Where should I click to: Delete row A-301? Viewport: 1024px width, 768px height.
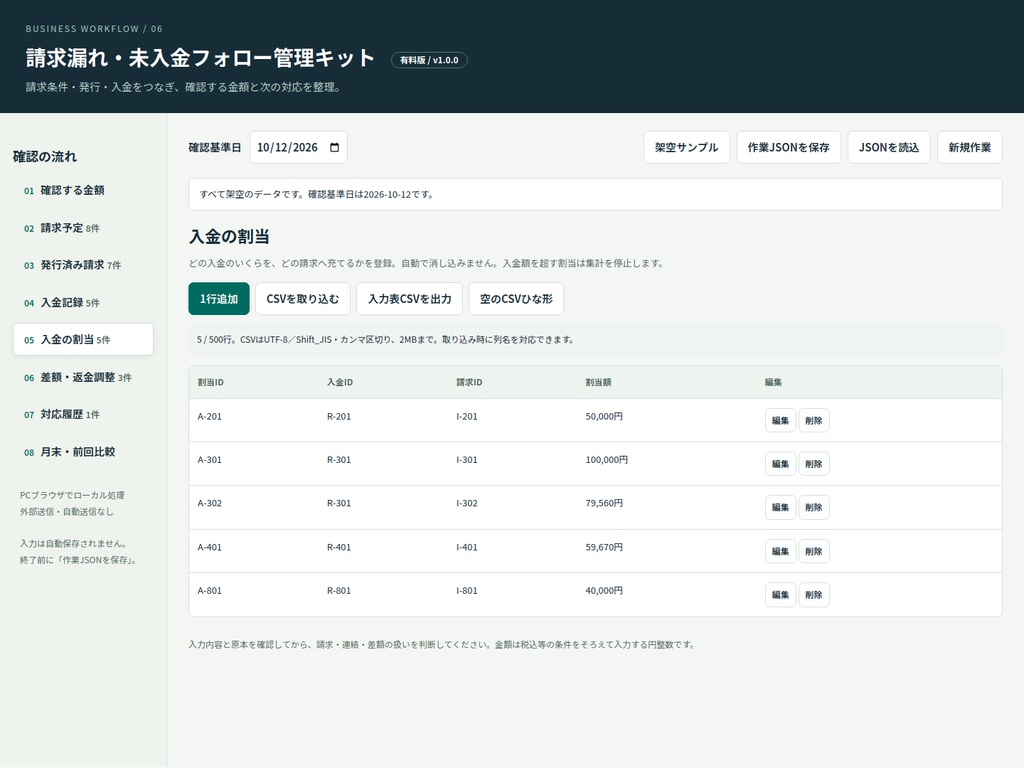pyautogui.click(x=814, y=464)
